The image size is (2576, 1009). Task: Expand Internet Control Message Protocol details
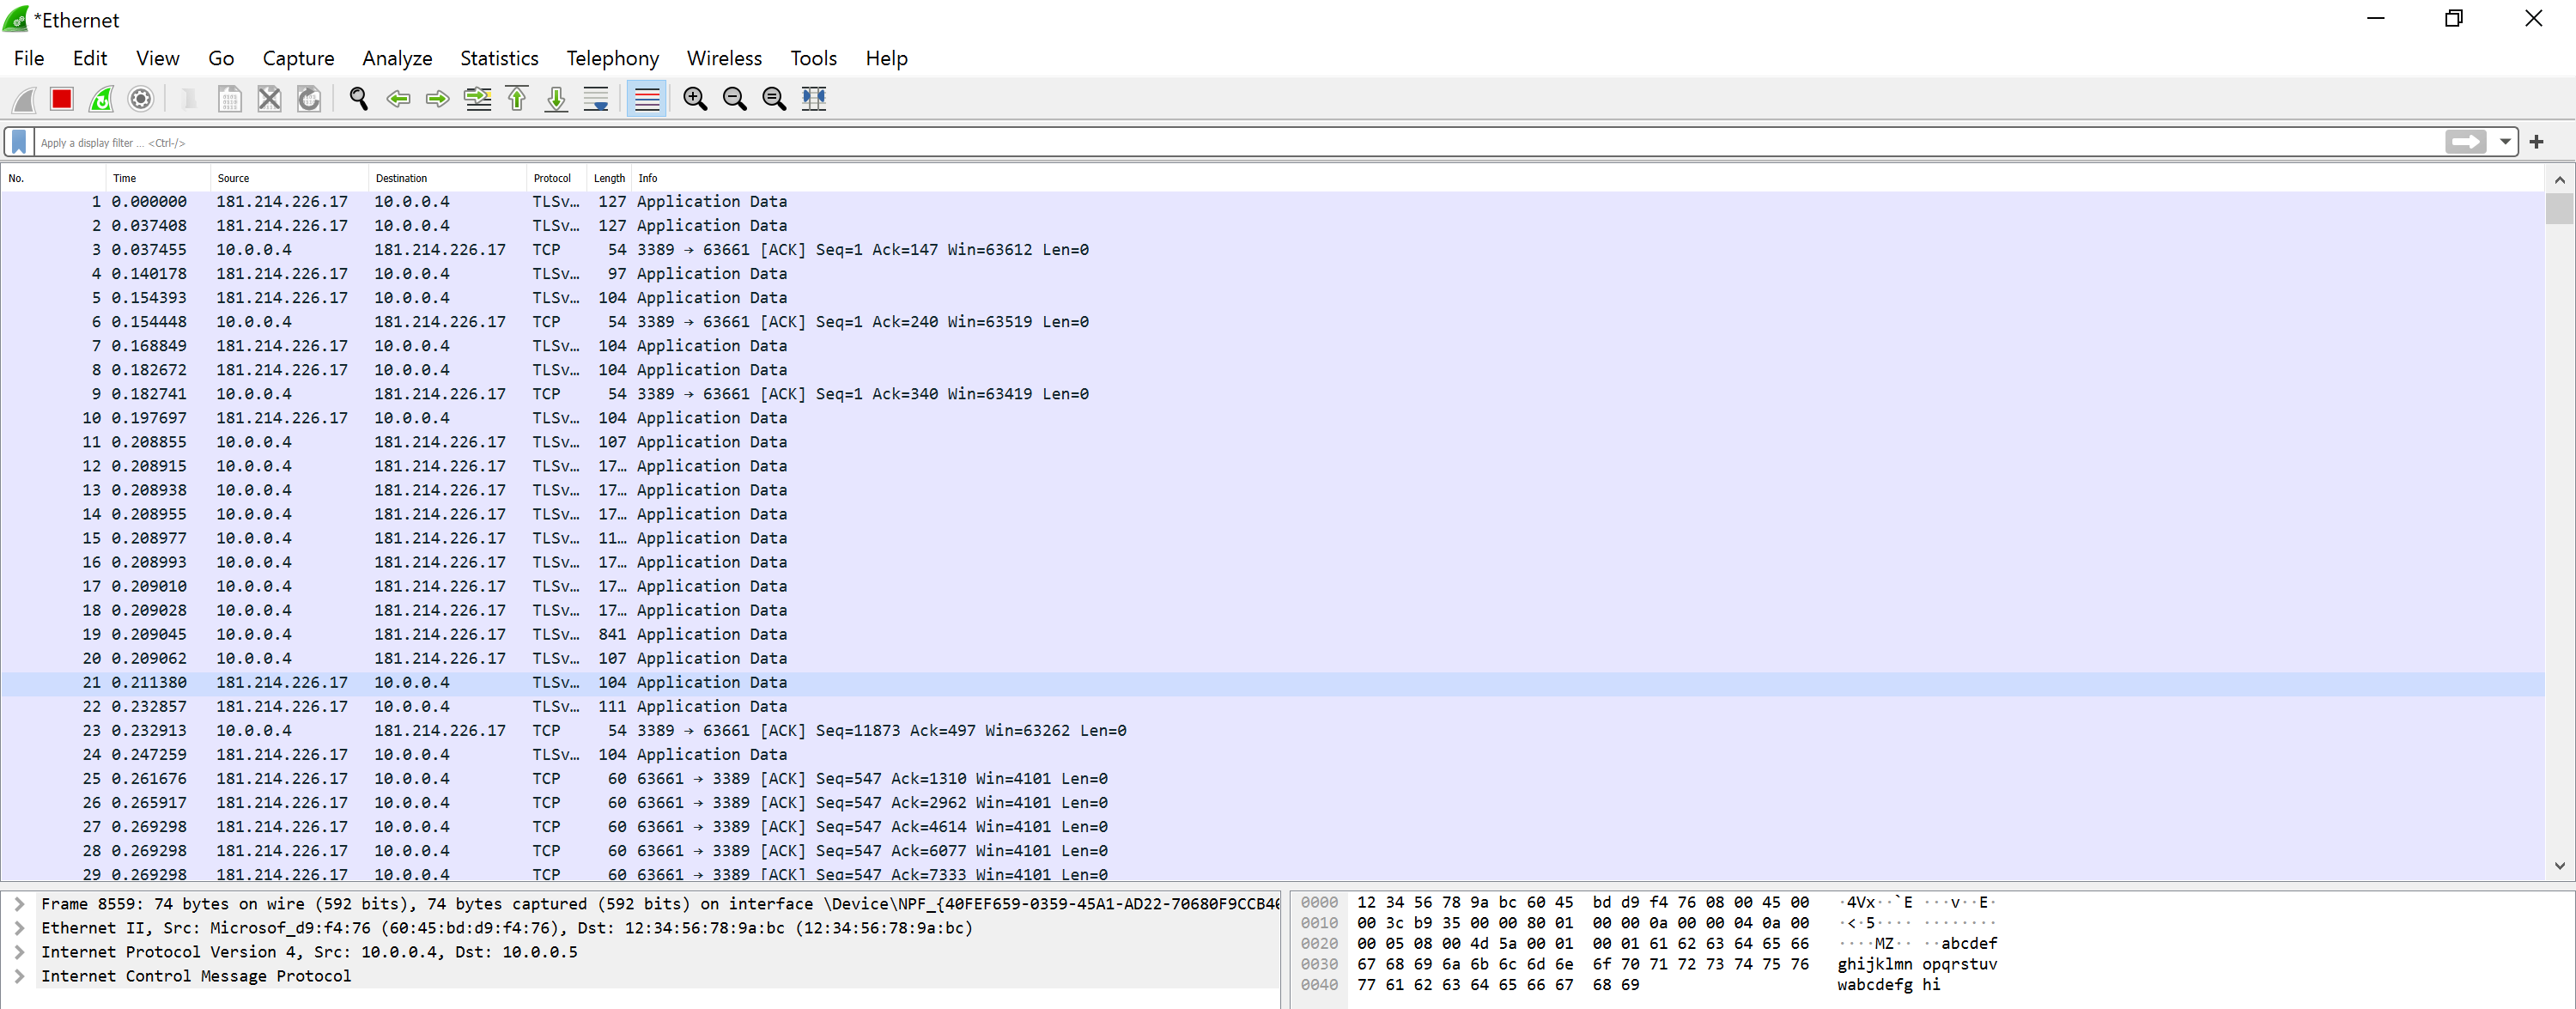19,976
